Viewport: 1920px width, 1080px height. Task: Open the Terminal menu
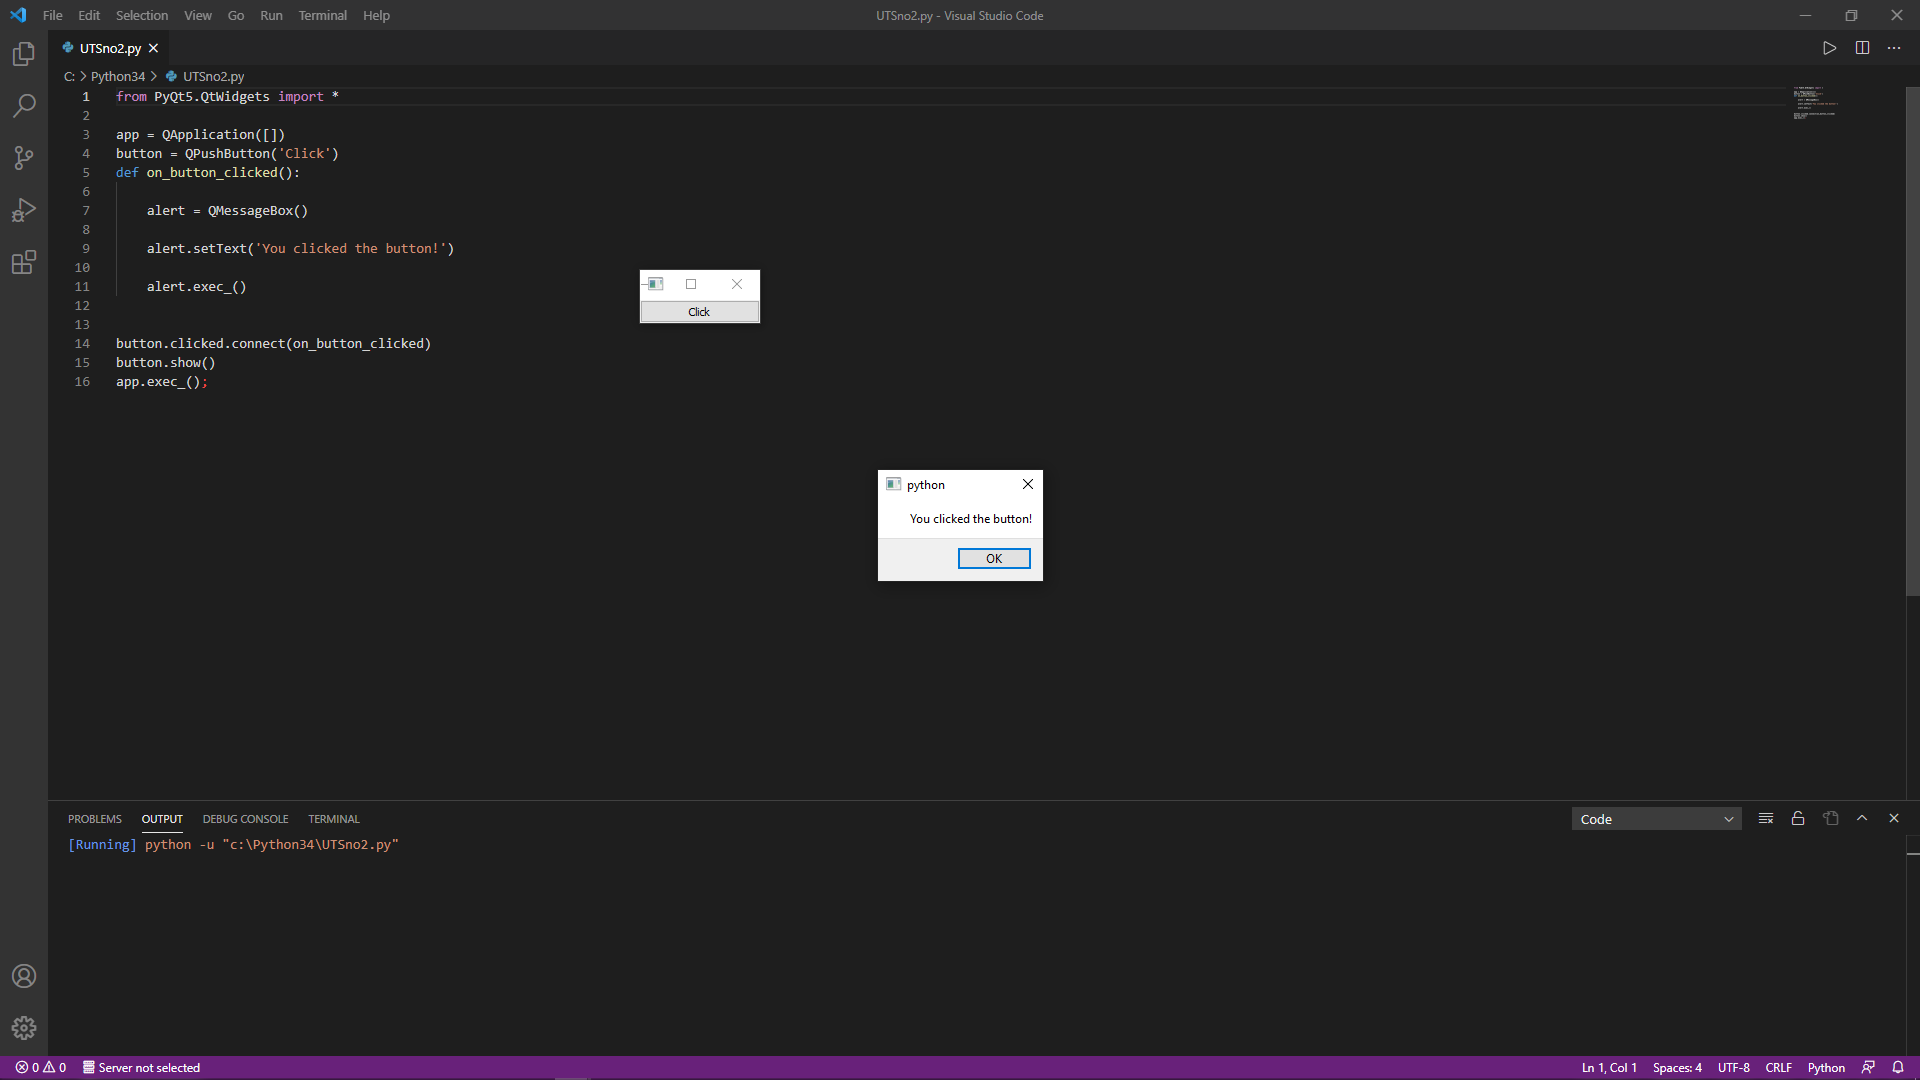point(322,15)
